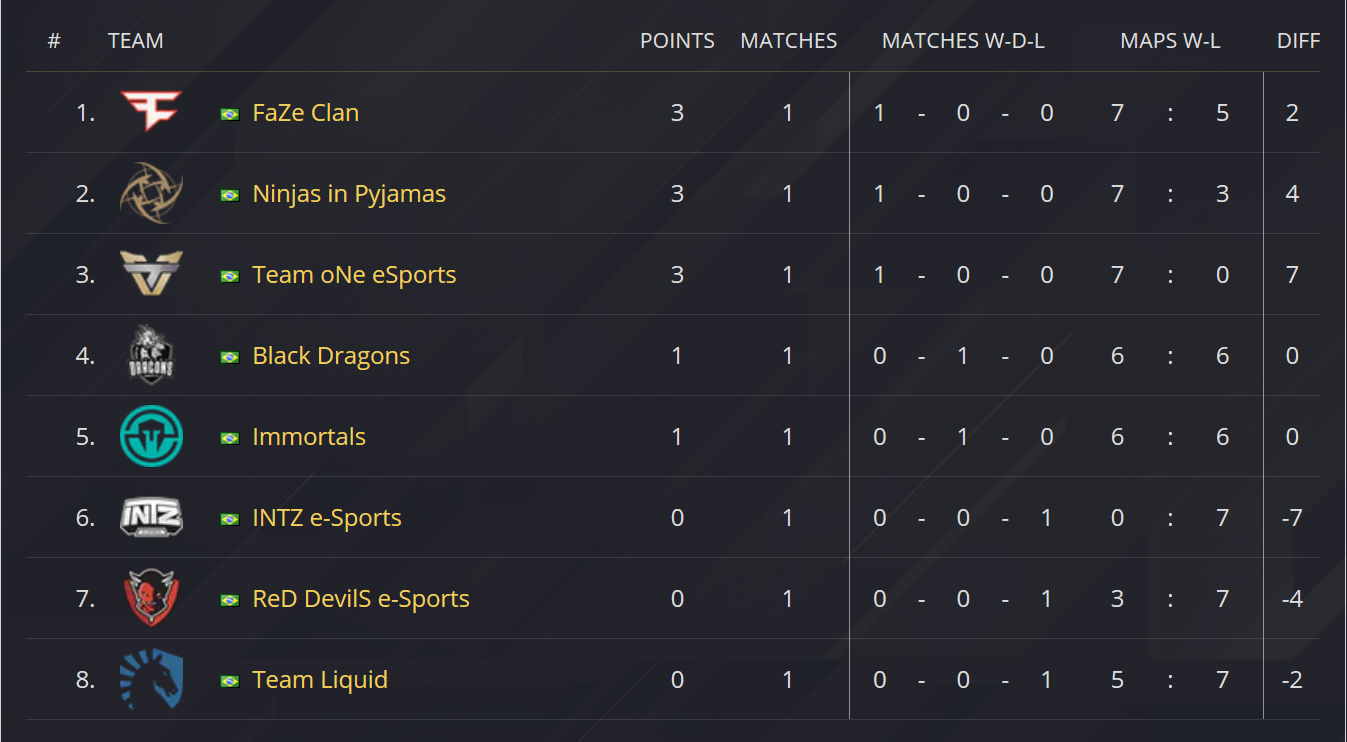1347x742 pixels.
Task: Click the MAPS W-L column header
Action: [1170, 41]
